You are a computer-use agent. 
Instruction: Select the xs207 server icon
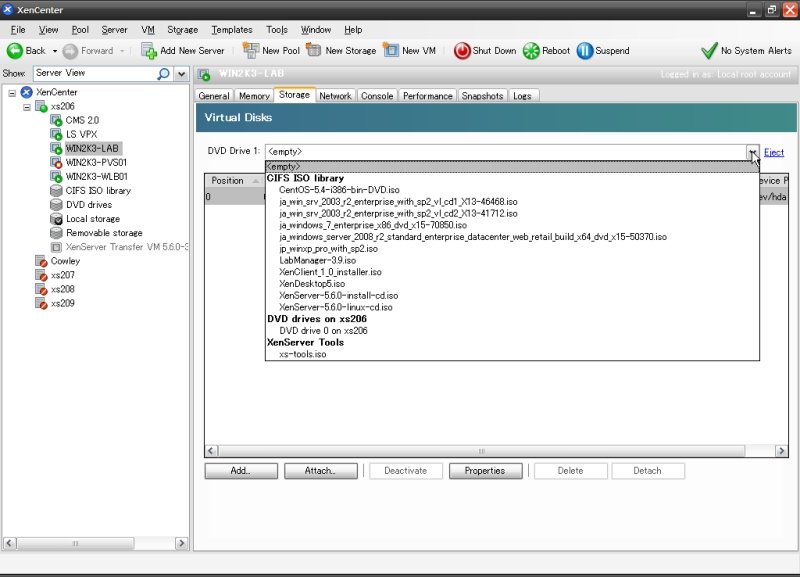tap(41, 275)
